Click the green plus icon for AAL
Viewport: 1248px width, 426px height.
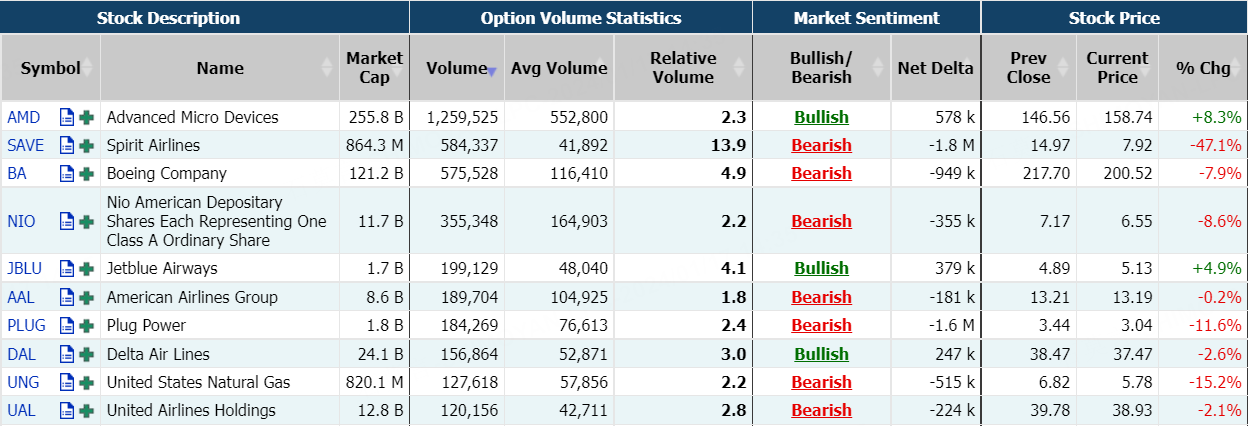coord(87,297)
